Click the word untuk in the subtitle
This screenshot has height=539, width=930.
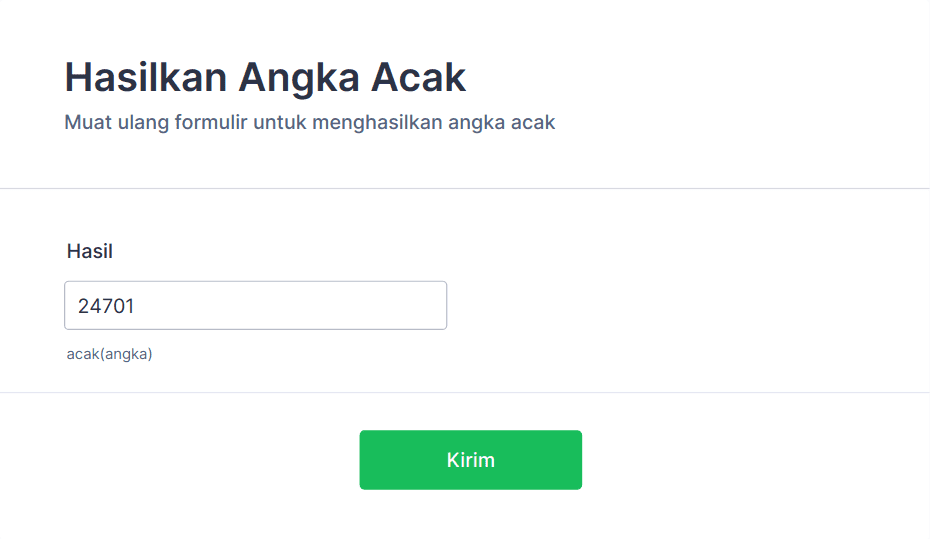click(280, 122)
